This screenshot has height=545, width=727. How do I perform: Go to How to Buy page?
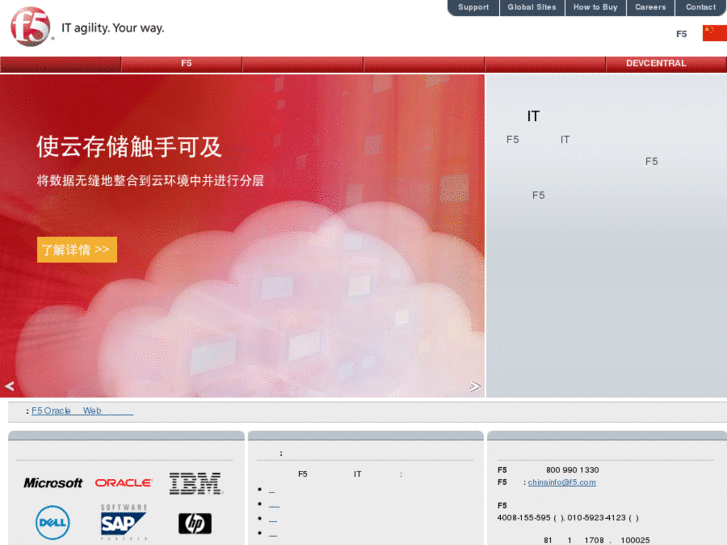tap(595, 7)
